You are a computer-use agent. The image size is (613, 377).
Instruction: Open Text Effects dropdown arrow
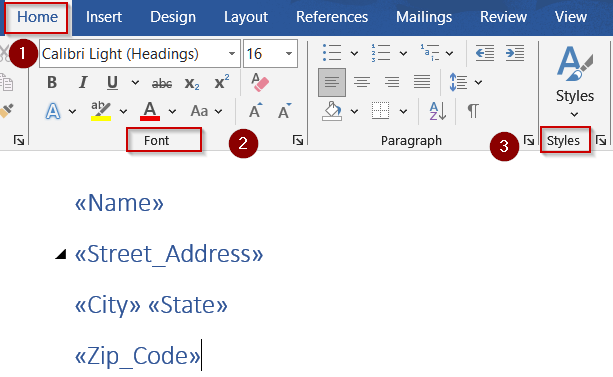click(x=72, y=111)
